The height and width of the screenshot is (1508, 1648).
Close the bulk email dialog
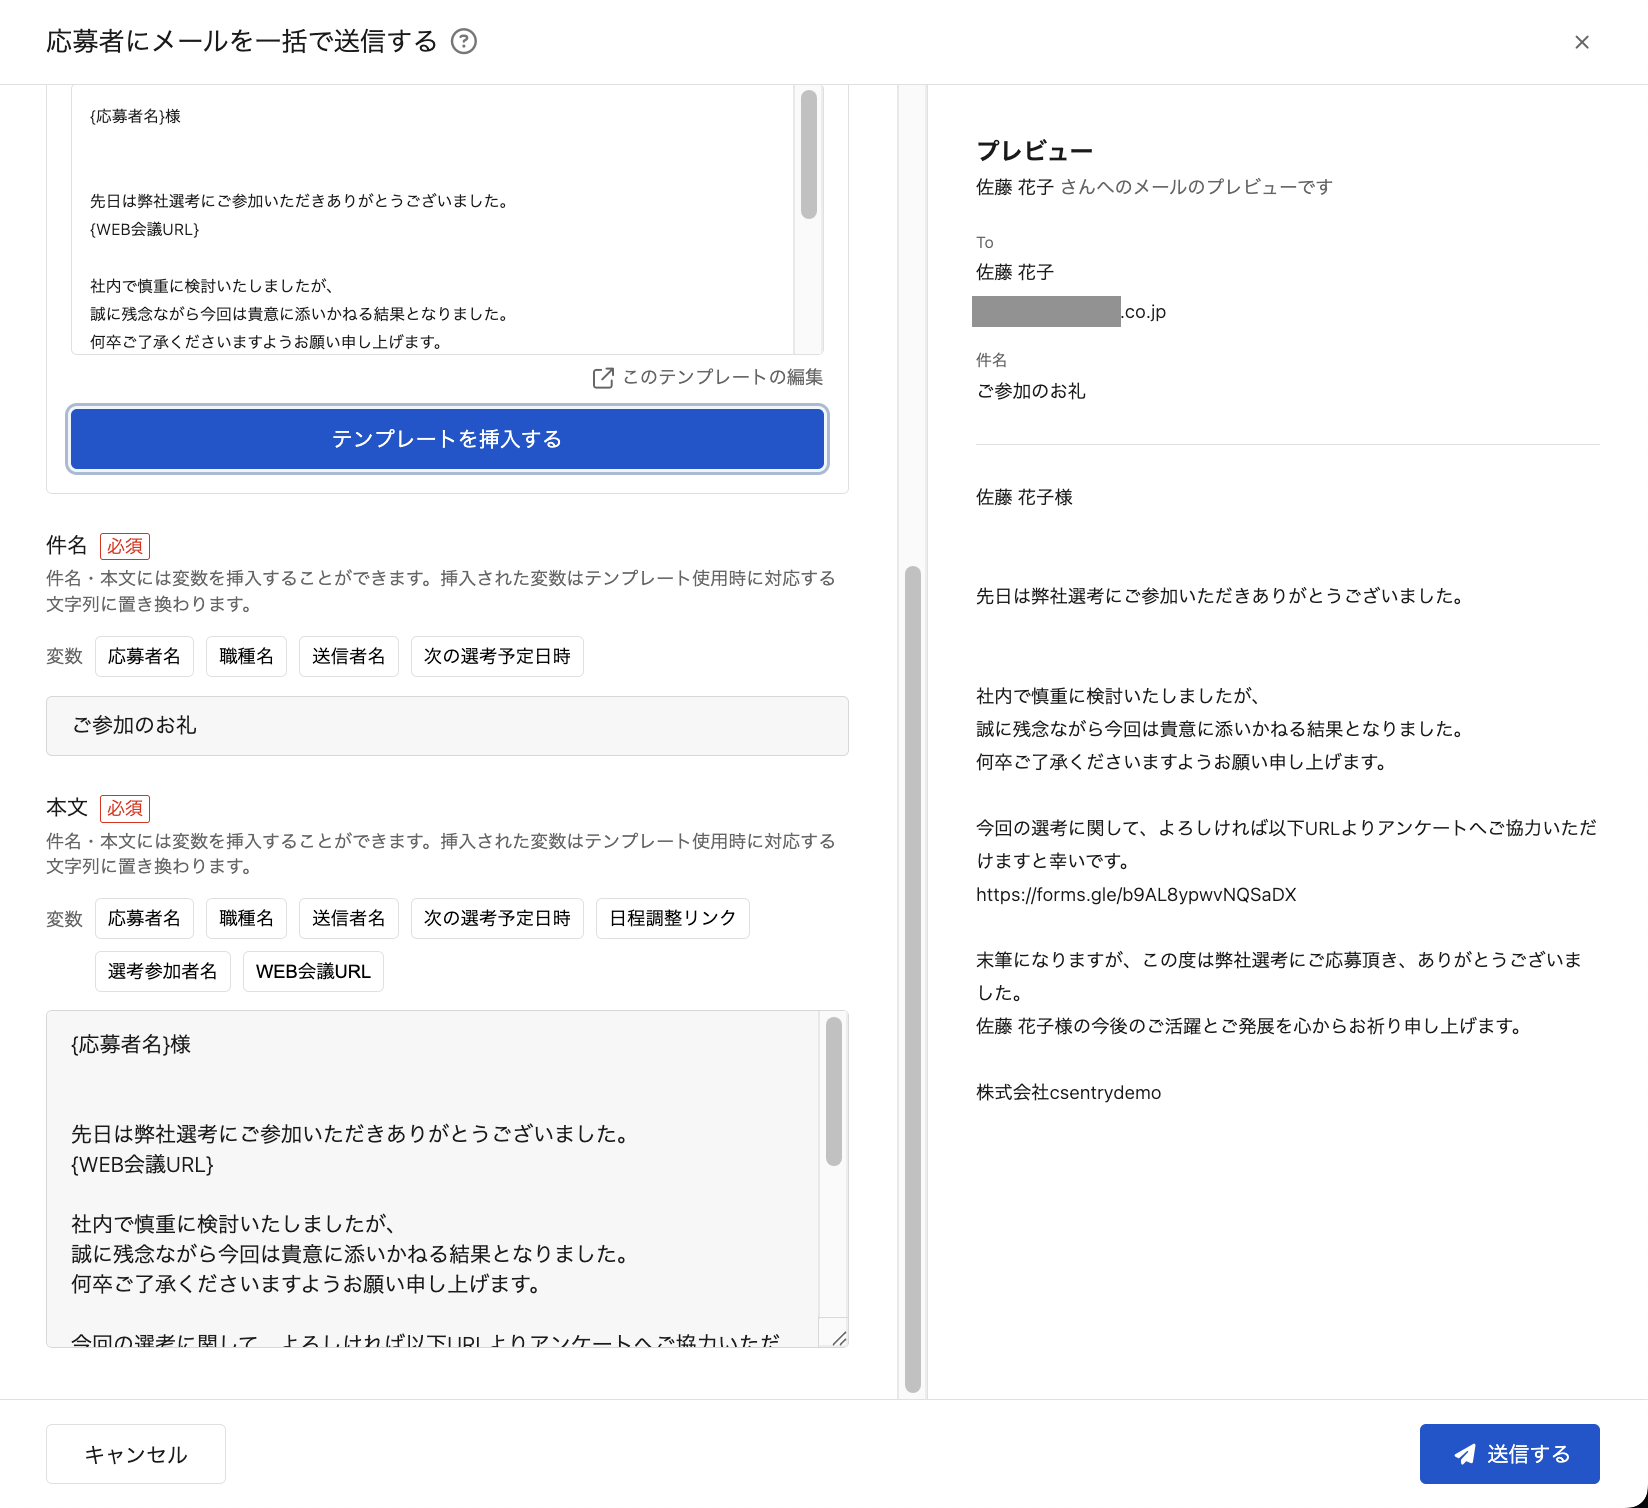[1582, 42]
